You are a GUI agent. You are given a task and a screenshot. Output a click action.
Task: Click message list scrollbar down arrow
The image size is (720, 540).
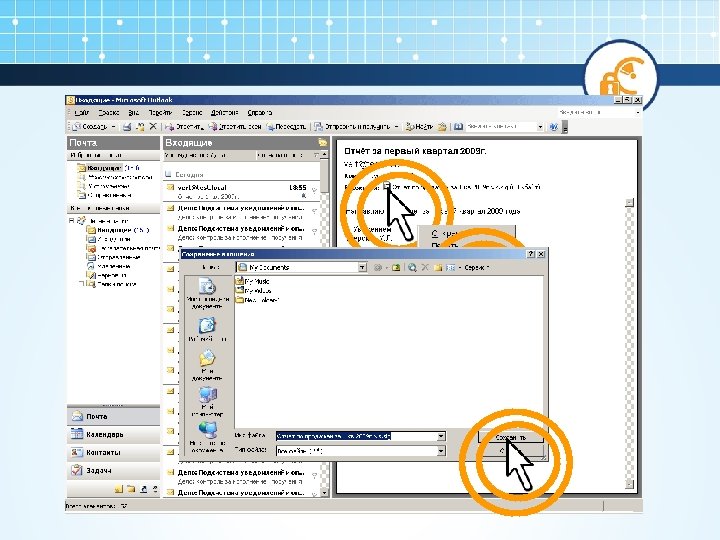pyautogui.click(x=324, y=493)
